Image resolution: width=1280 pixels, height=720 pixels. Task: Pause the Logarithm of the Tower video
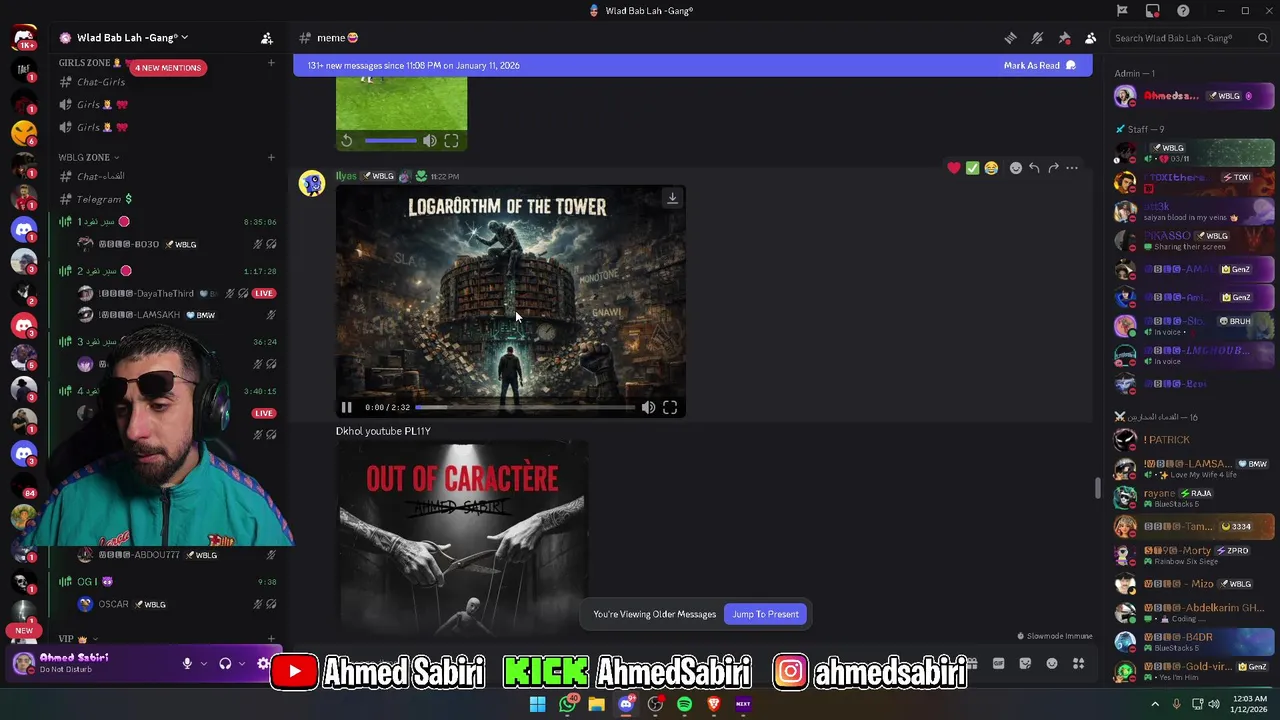pyautogui.click(x=346, y=407)
